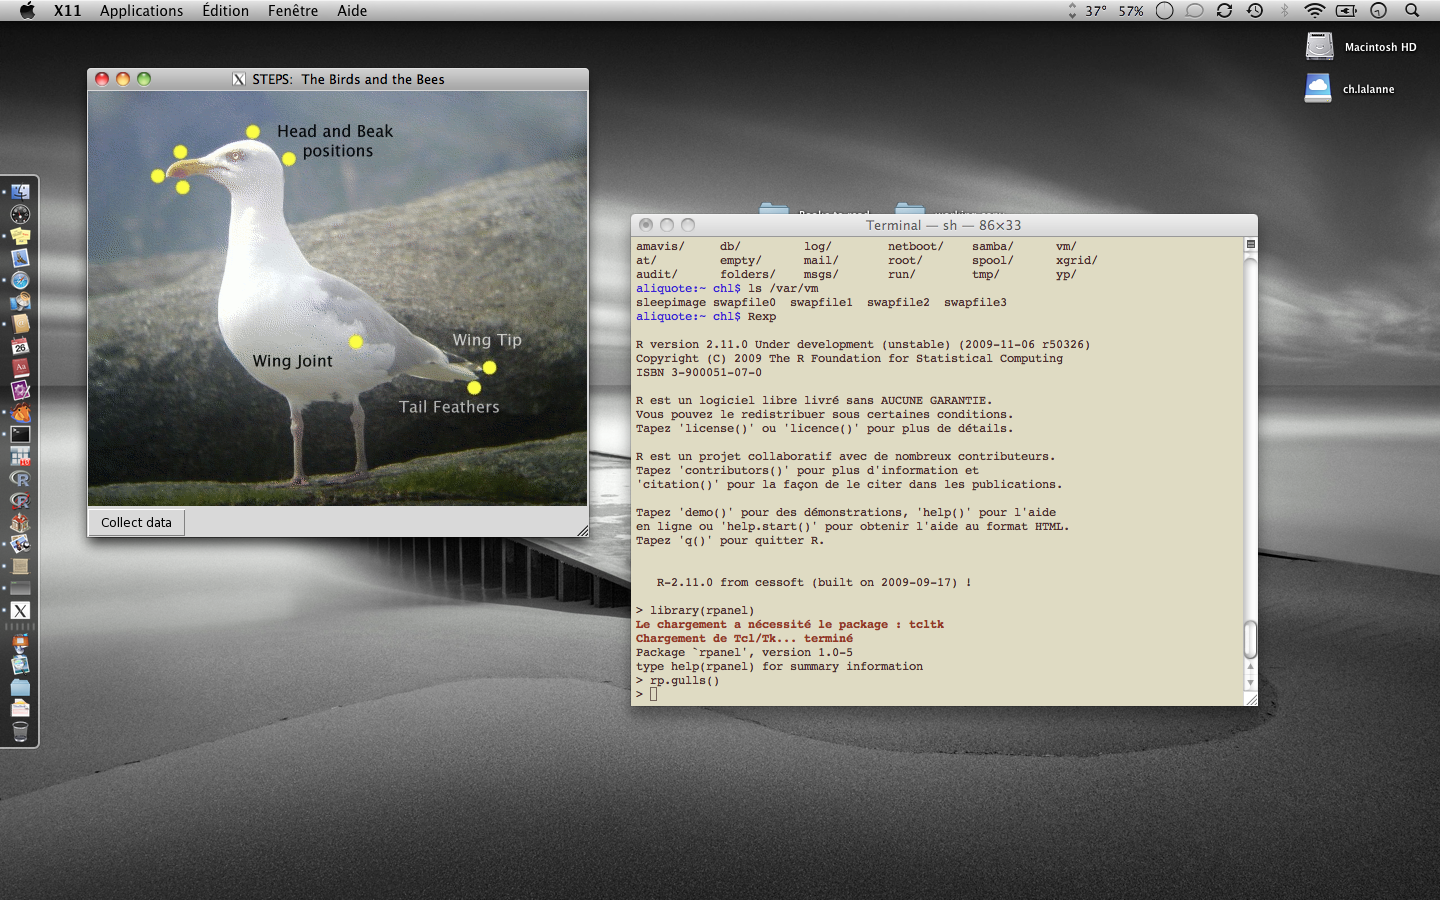
Task: Open the Fenêtre menu
Action: pyautogui.click(x=293, y=11)
